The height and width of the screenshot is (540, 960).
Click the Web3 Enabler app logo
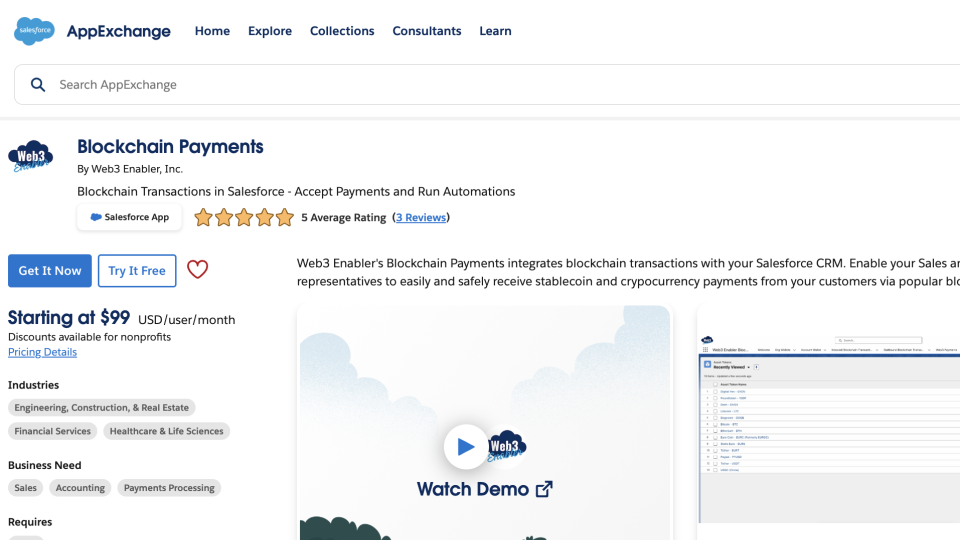click(31, 156)
